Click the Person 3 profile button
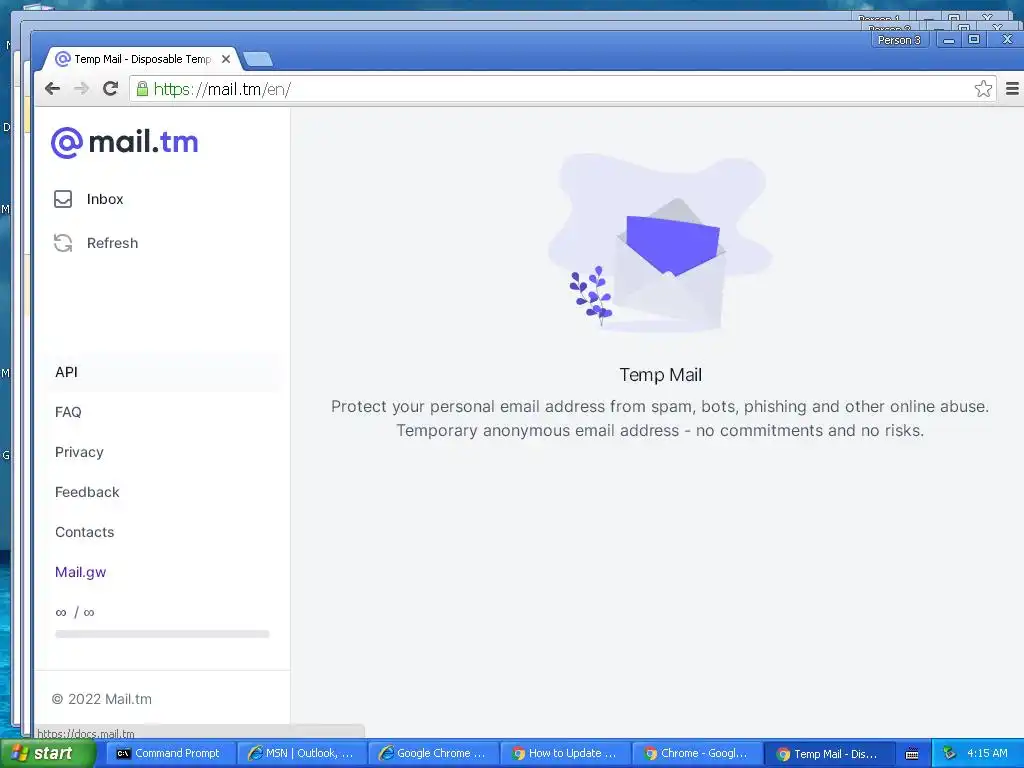This screenshot has height=768, width=1024. [899, 40]
